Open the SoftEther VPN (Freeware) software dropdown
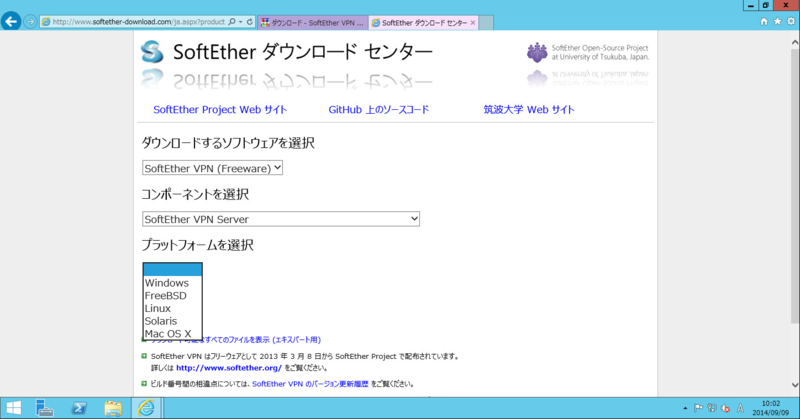Viewport: 800px width, 419px height. [212, 168]
